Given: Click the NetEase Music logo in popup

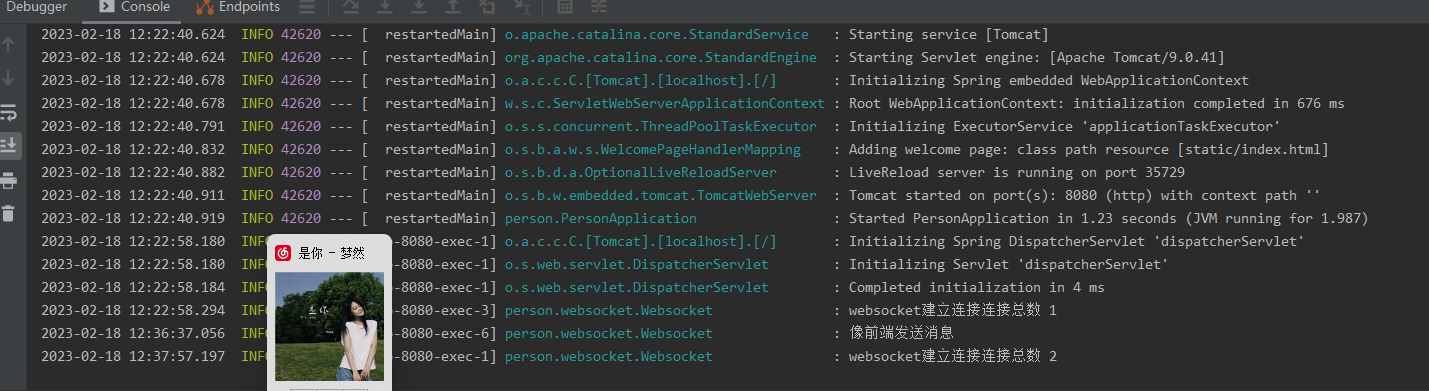Looking at the screenshot, I should point(284,253).
